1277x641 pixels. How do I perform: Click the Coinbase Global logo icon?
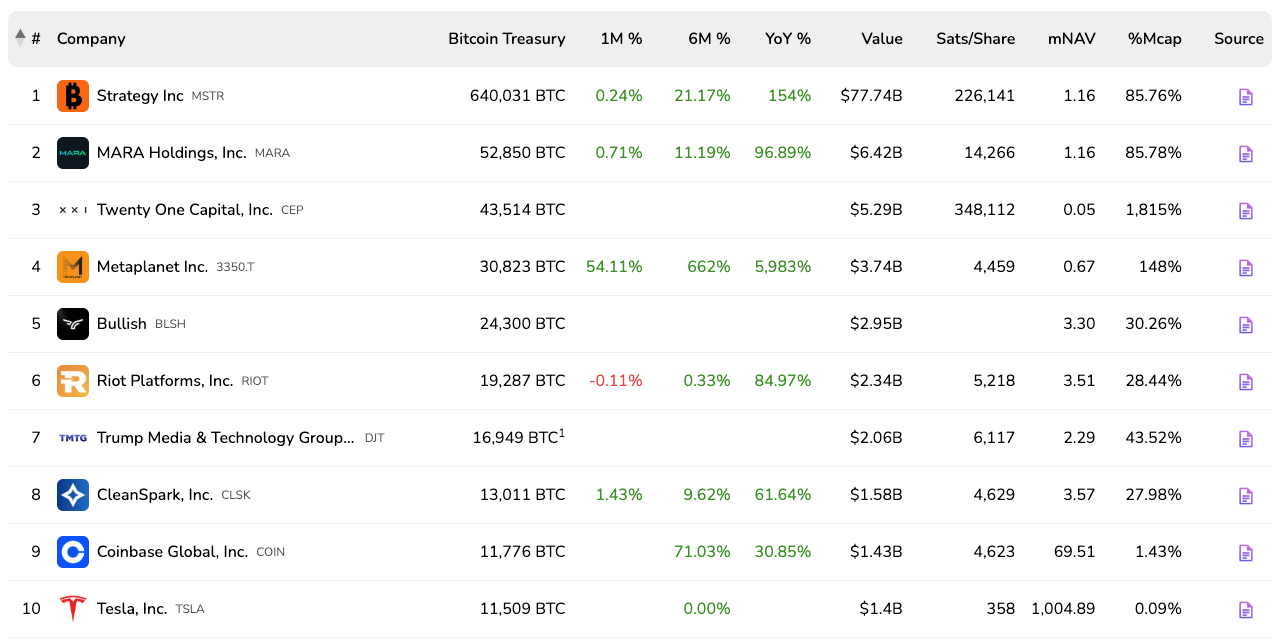[x=73, y=552]
